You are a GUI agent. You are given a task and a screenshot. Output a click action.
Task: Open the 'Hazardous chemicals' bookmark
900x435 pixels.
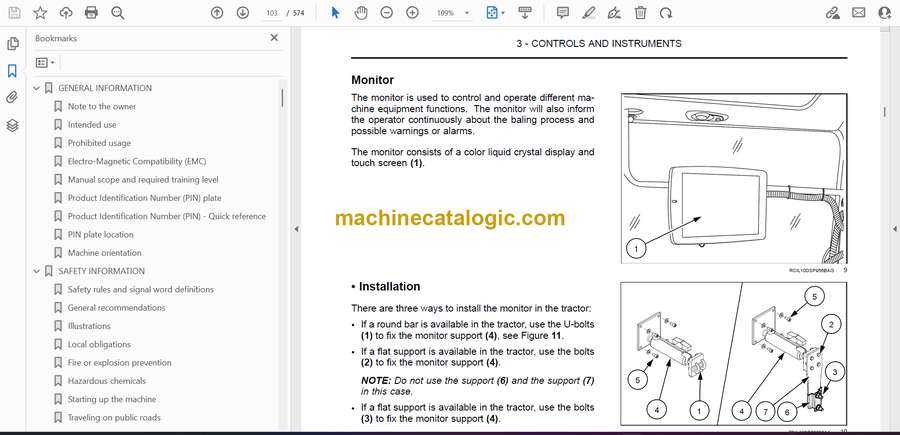(x=107, y=381)
